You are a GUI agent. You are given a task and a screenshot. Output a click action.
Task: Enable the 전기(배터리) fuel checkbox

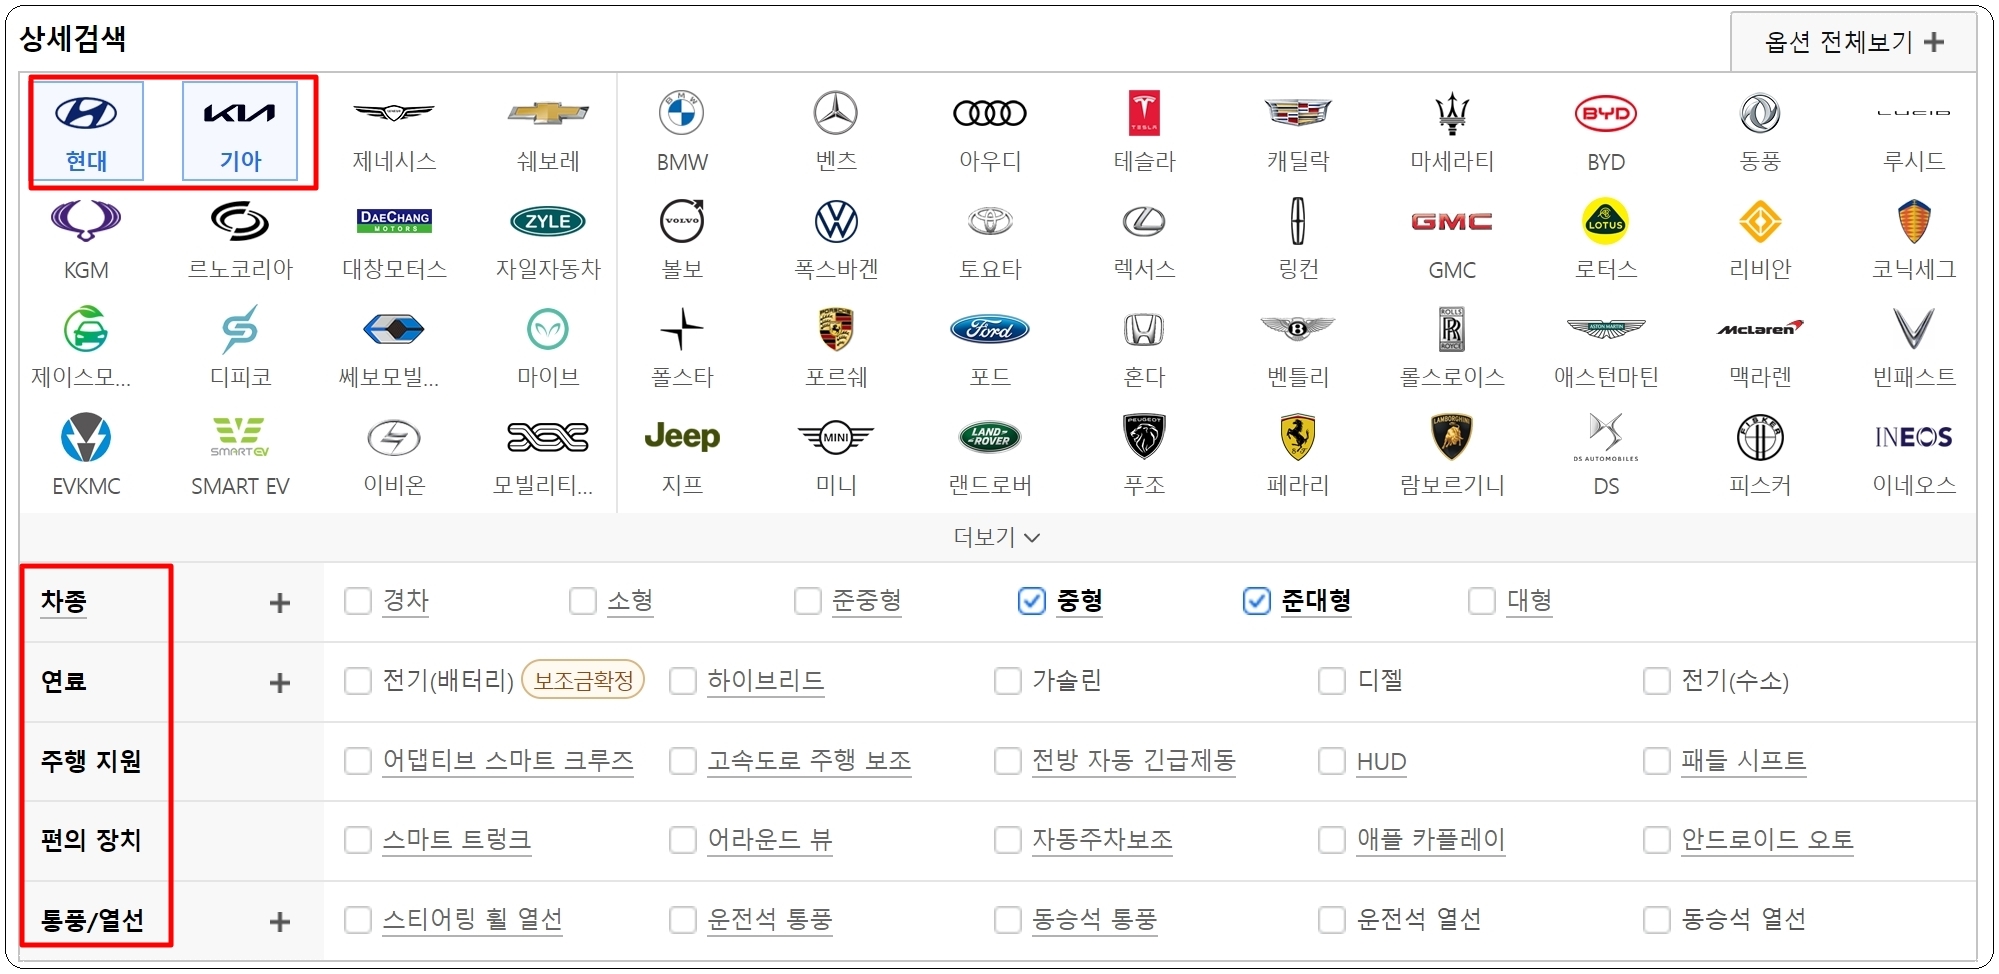point(357,681)
